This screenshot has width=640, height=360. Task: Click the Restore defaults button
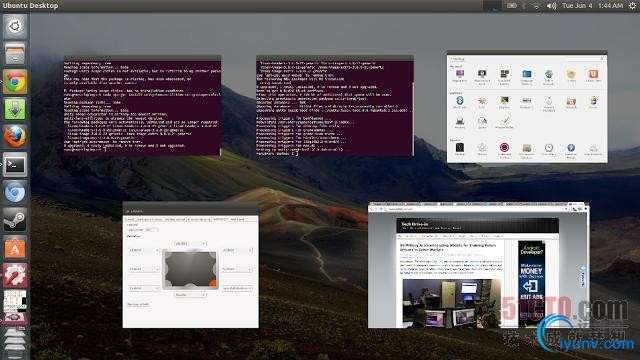(x=138, y=304)
